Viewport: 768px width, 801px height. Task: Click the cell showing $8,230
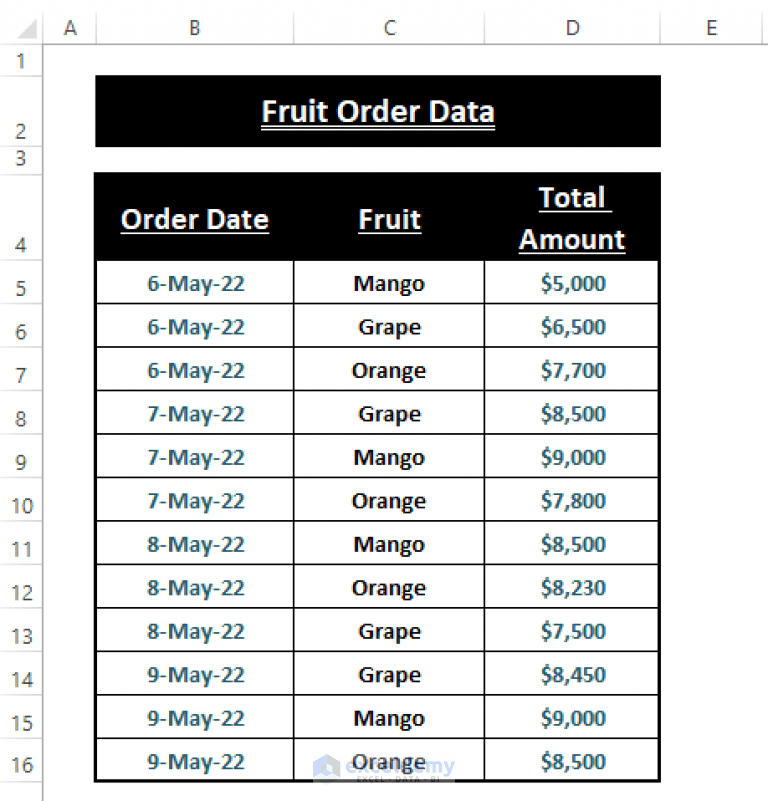pos(572,587)
